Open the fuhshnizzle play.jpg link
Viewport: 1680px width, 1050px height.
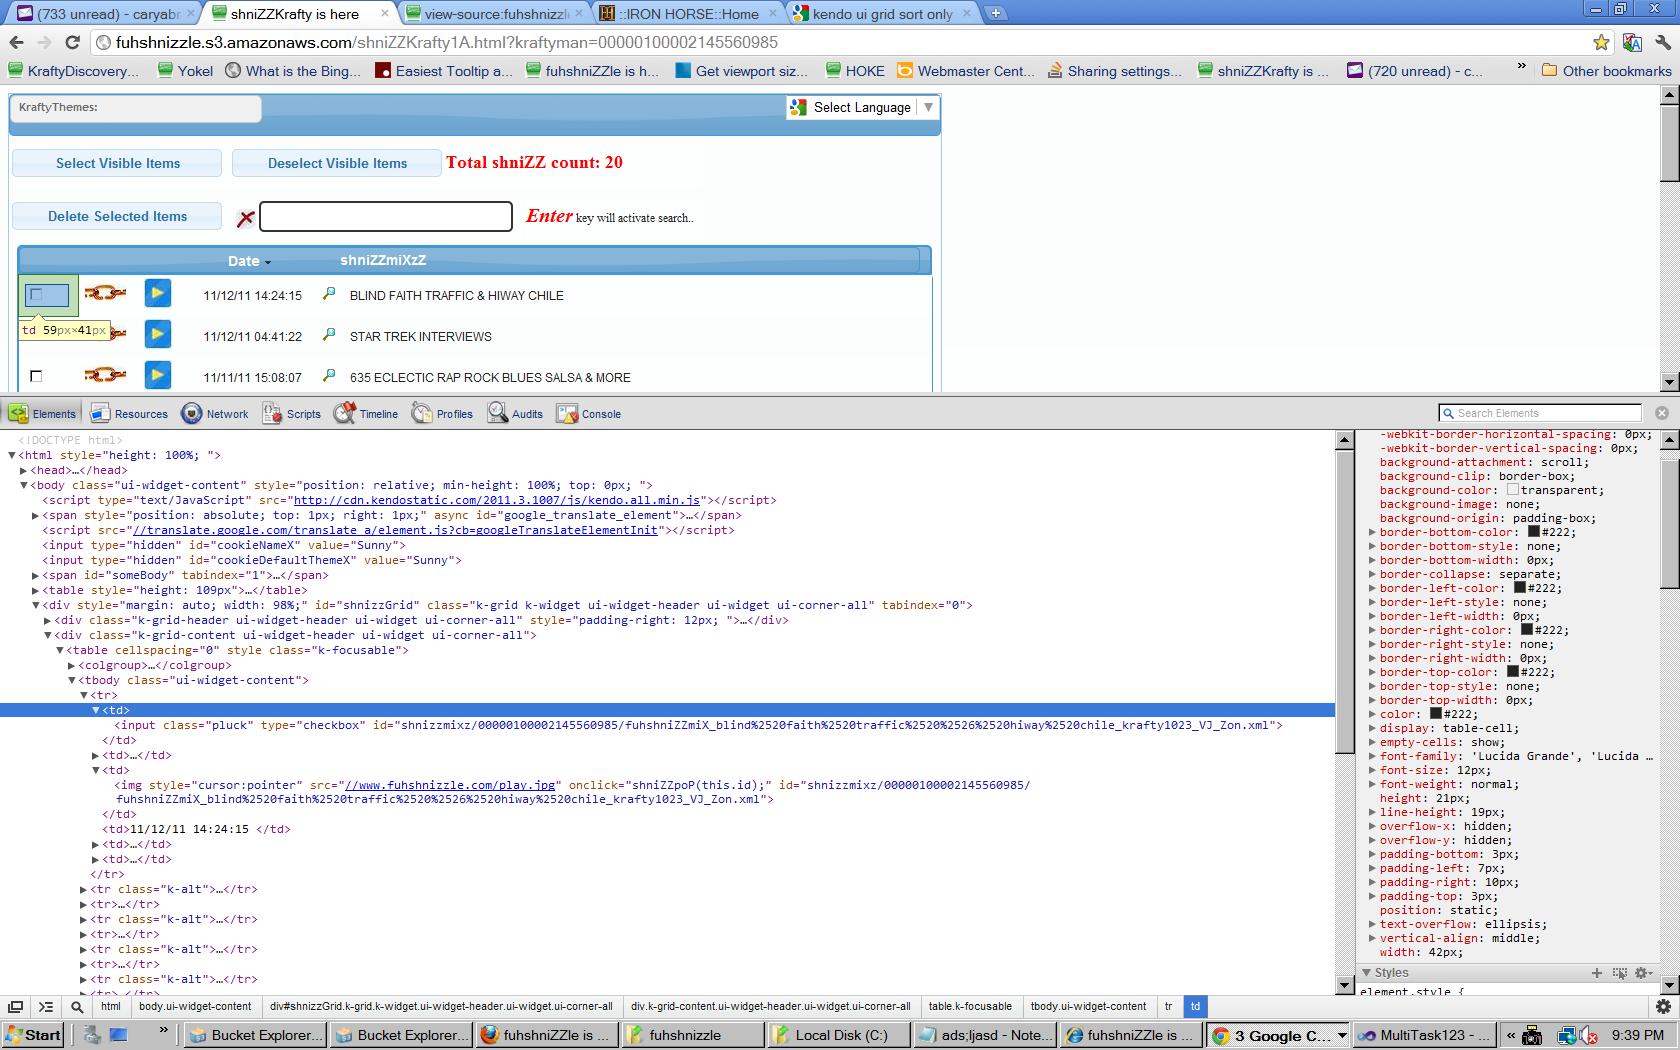[x=449, y=785]
